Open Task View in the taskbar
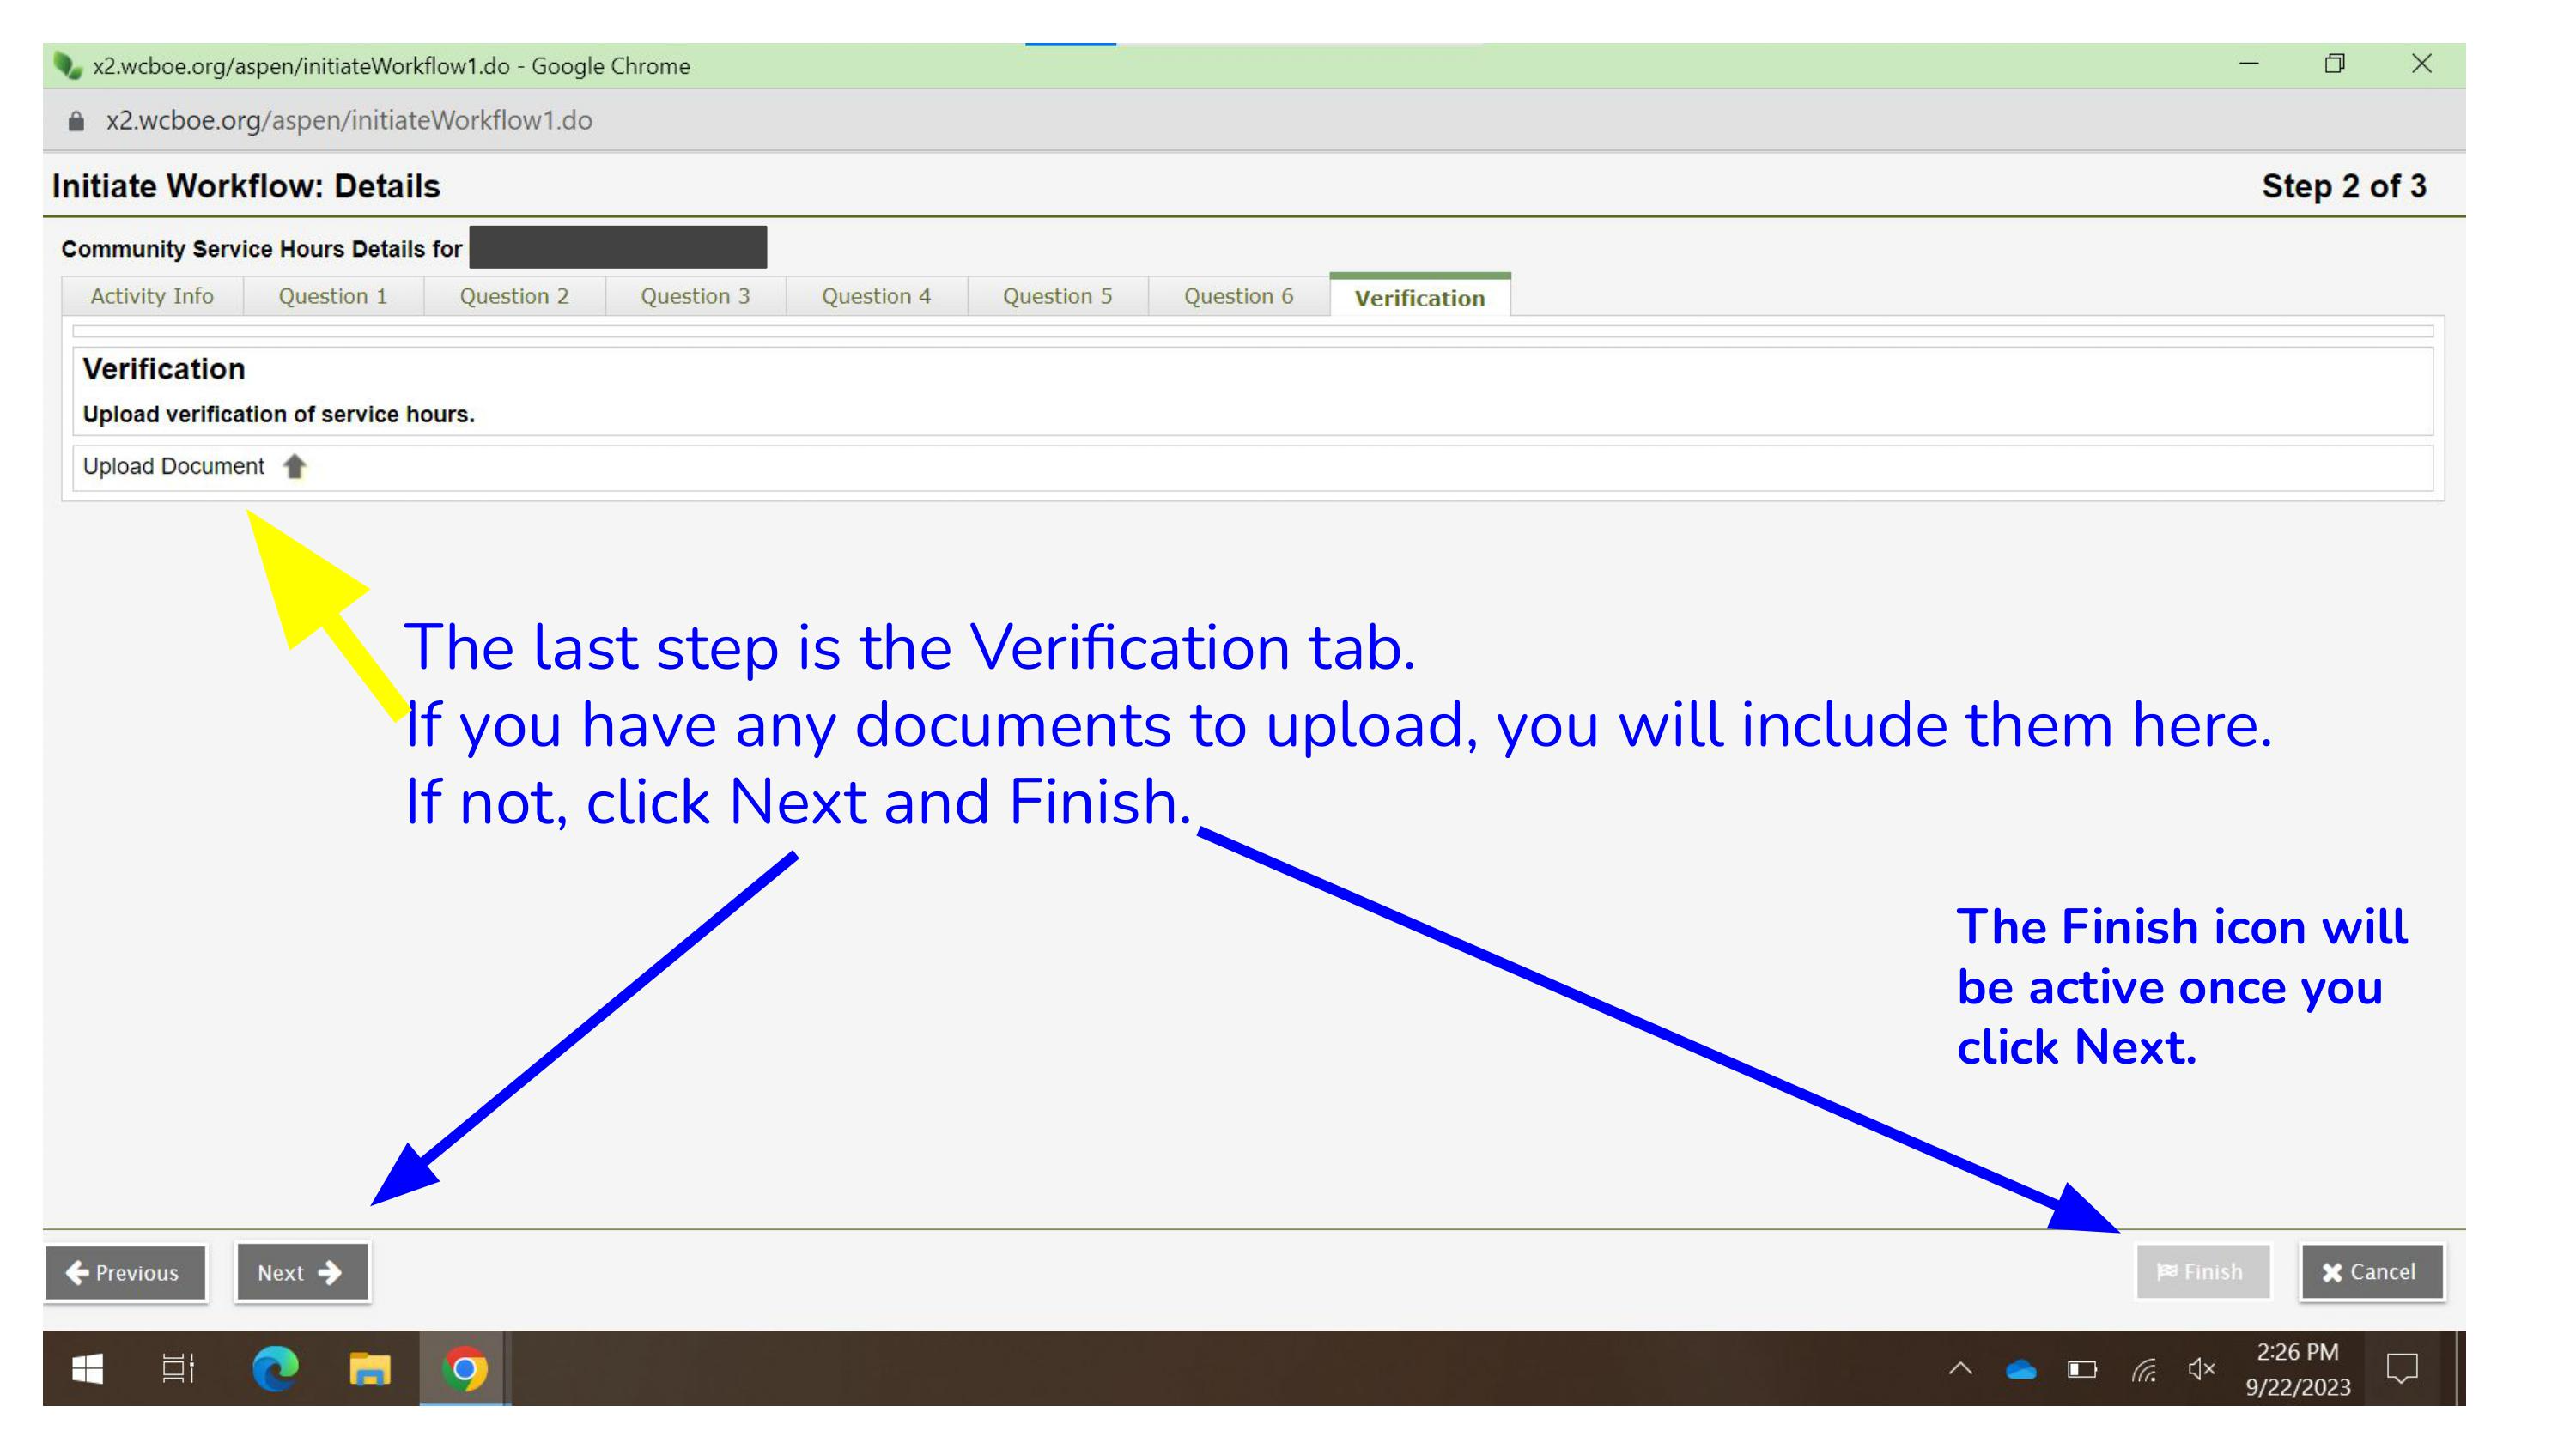The height and width of the screenshot is (1449, 2576). click(x=178, y=1368)
